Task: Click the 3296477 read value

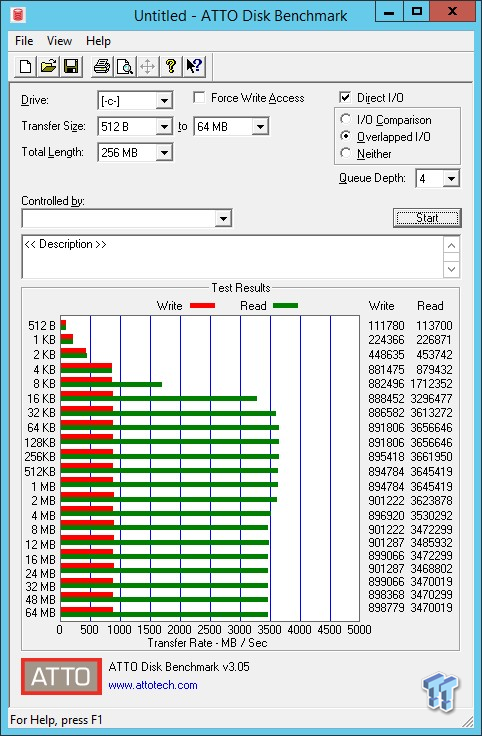Action: coord(432,399)
